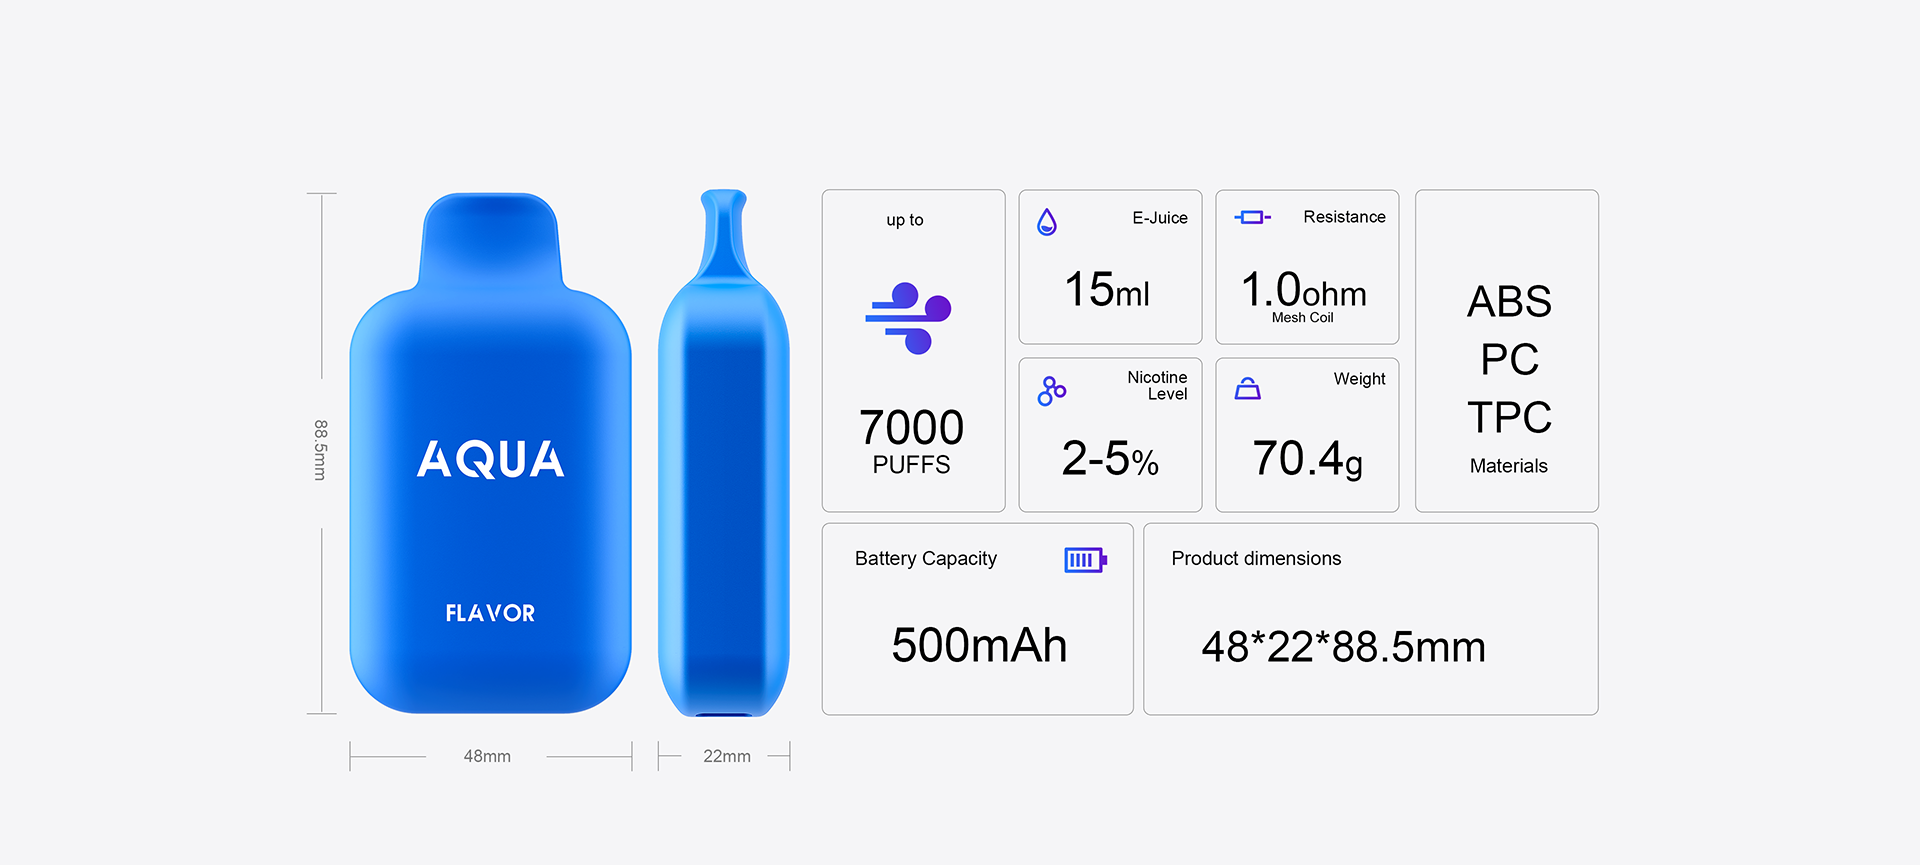
Task: Click the 48mm width measurement label
Action: [487, 756]
